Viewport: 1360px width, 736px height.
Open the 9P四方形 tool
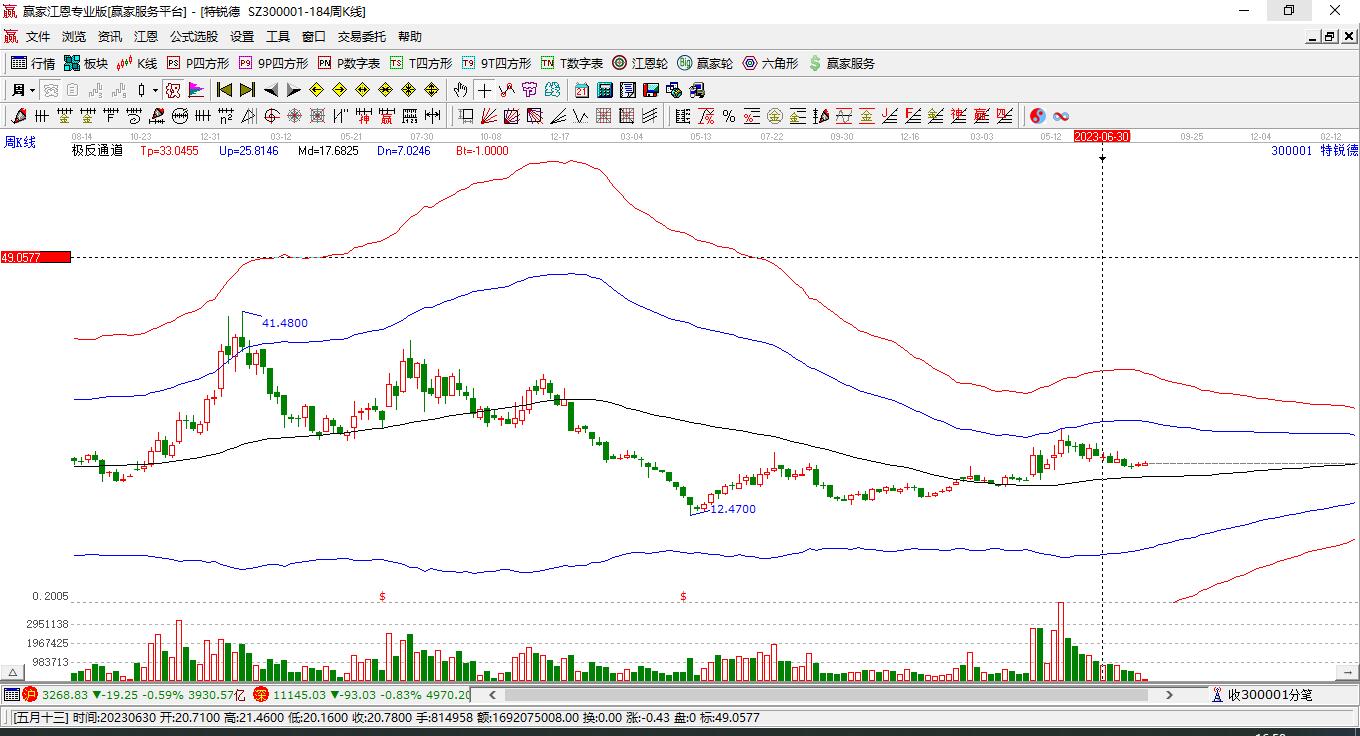pyautogui.click(x=273, y=63)
